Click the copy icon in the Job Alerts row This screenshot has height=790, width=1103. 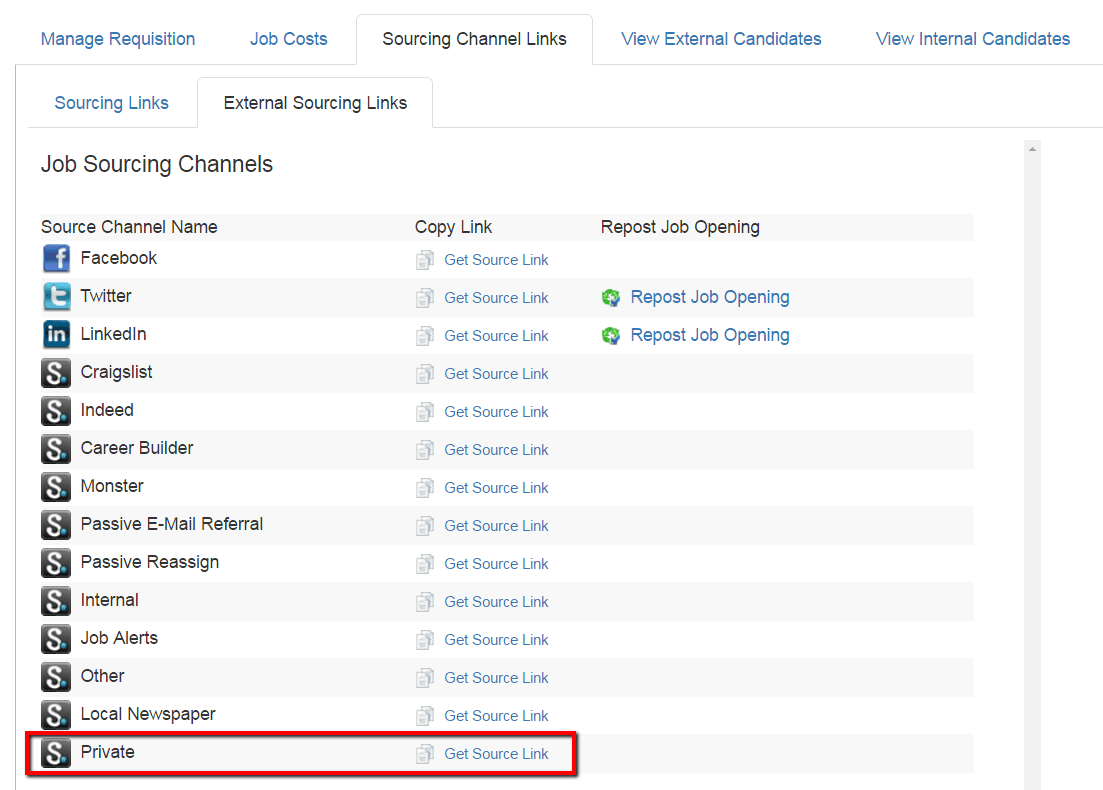425,640
